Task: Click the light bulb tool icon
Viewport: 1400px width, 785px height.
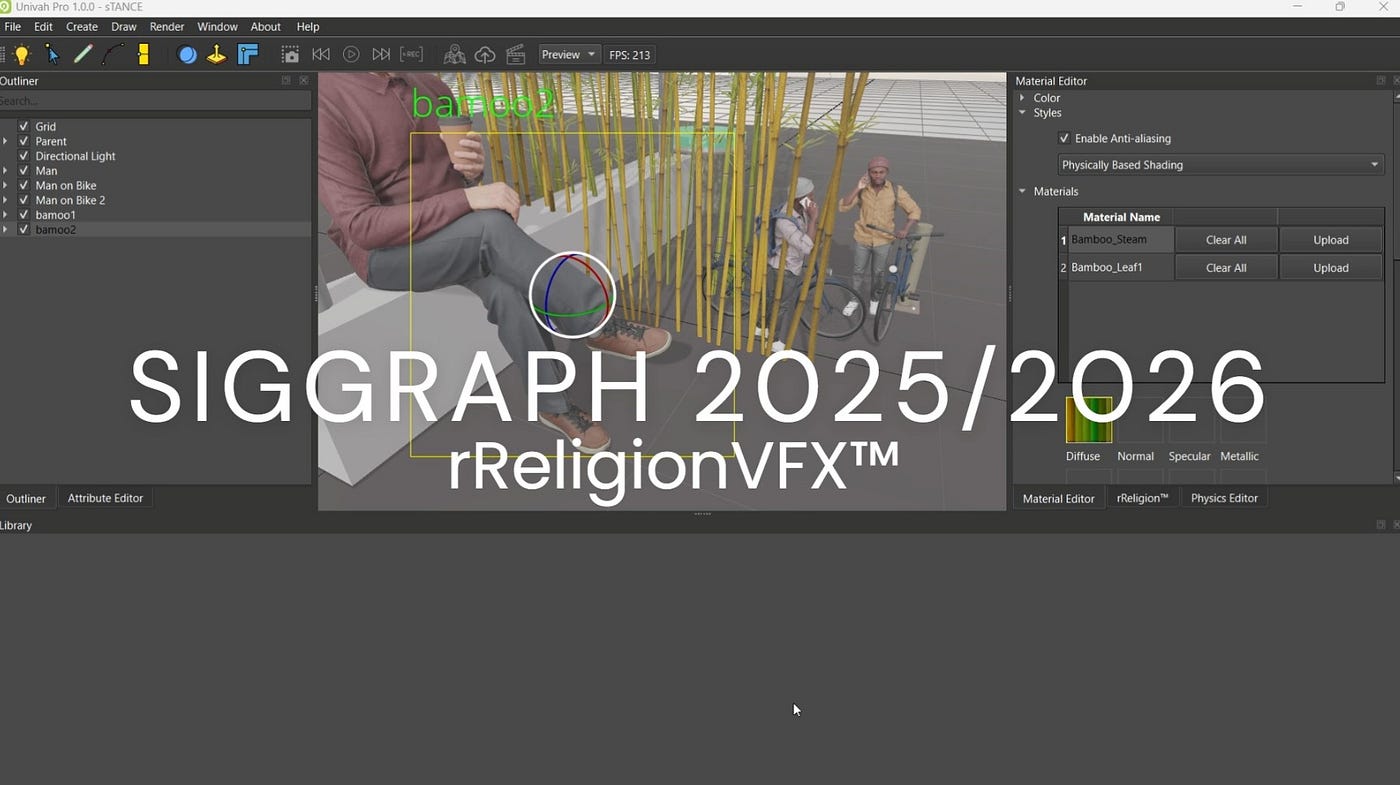Action: (x=21, y=55)
